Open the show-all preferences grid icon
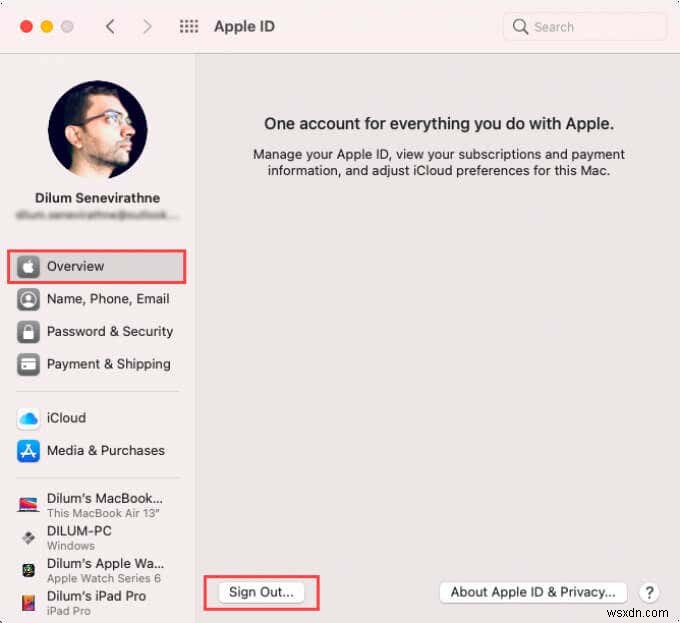Image resolution: width=680 pixels, height=623 pixels. click(x=189, y=26)
